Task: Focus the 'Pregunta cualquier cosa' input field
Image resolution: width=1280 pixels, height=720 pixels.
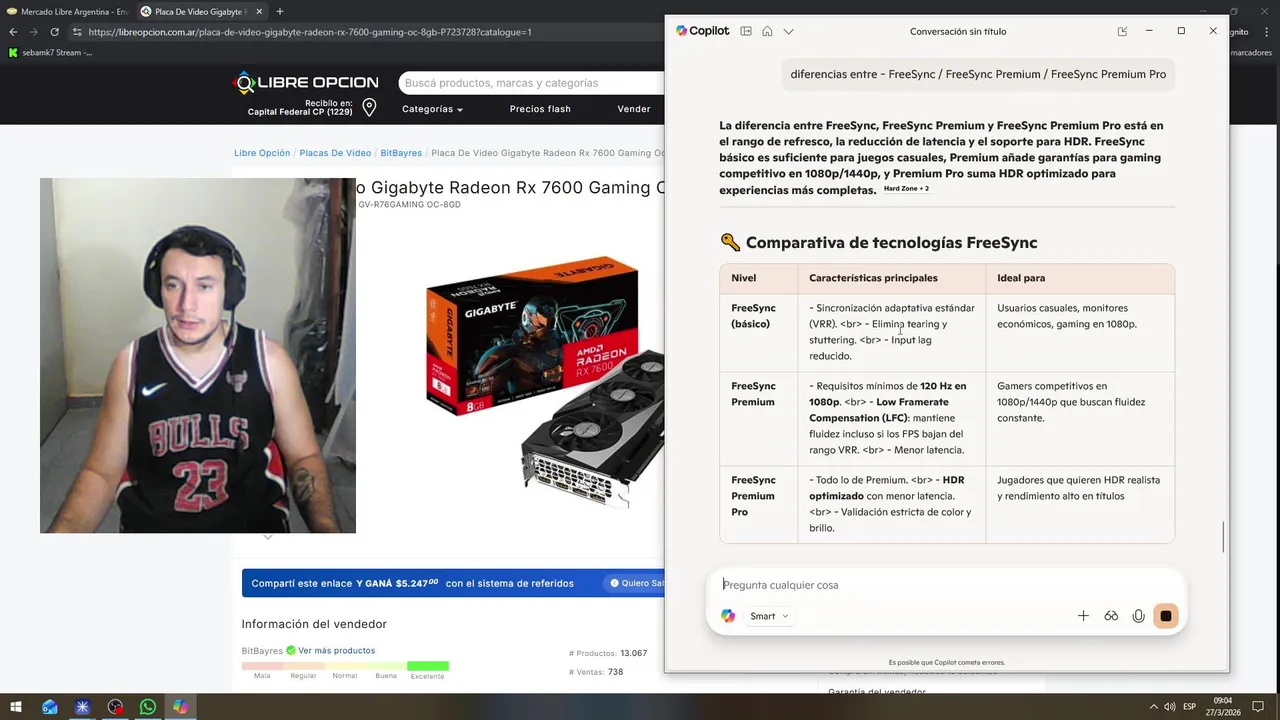Action: point(945,585)
